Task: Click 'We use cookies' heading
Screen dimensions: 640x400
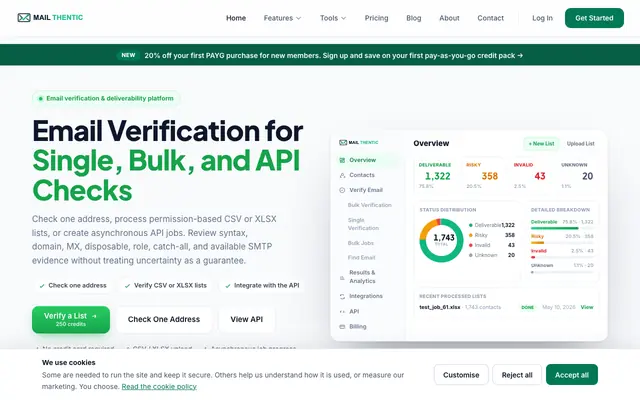Action: pyautogui.click(x=69, y=362)
